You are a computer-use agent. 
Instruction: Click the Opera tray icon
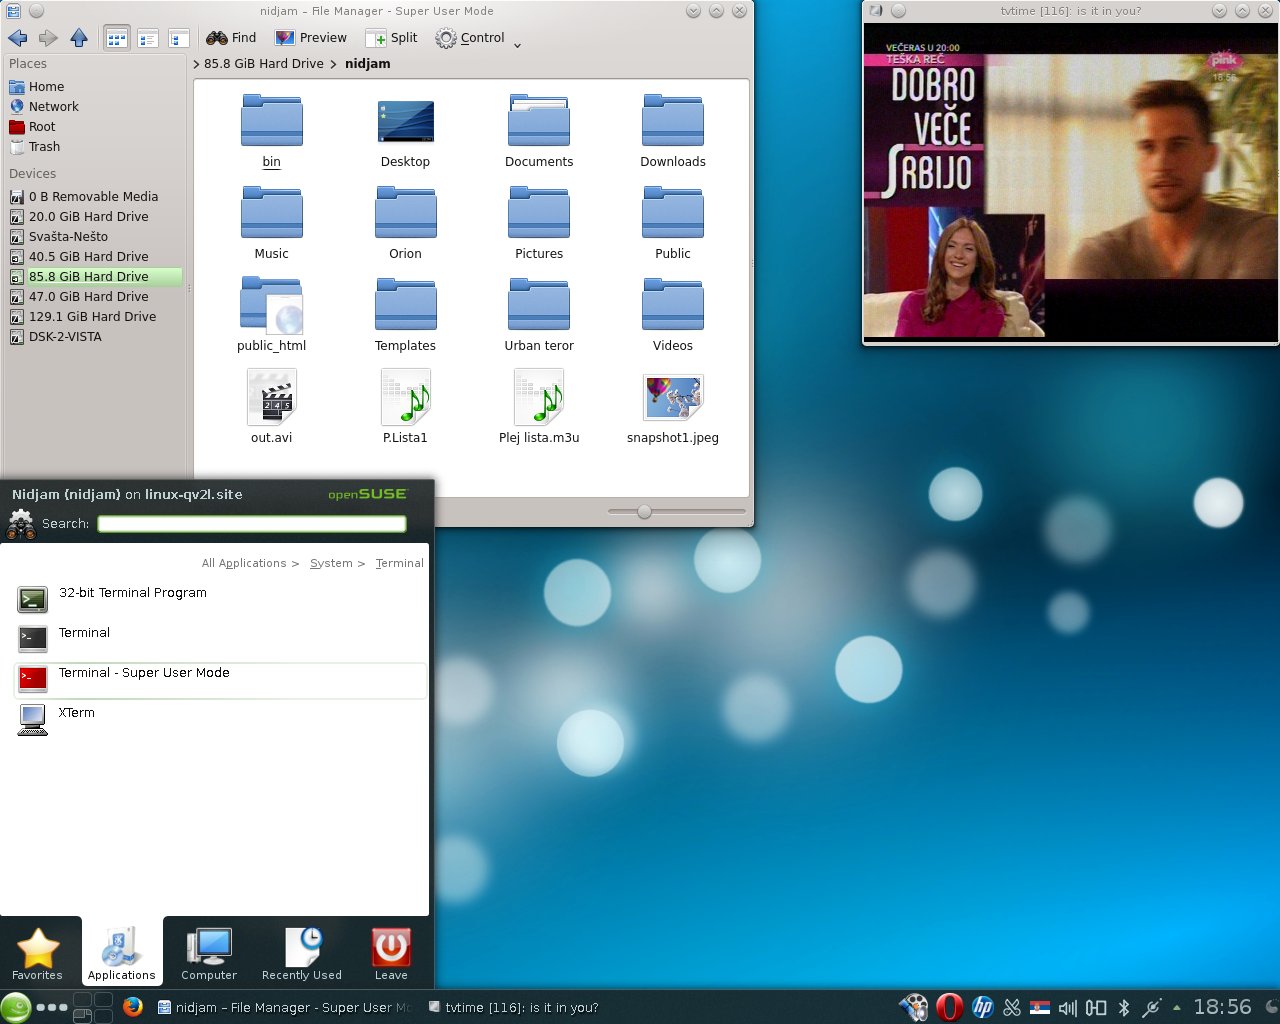pos(950,1007)
